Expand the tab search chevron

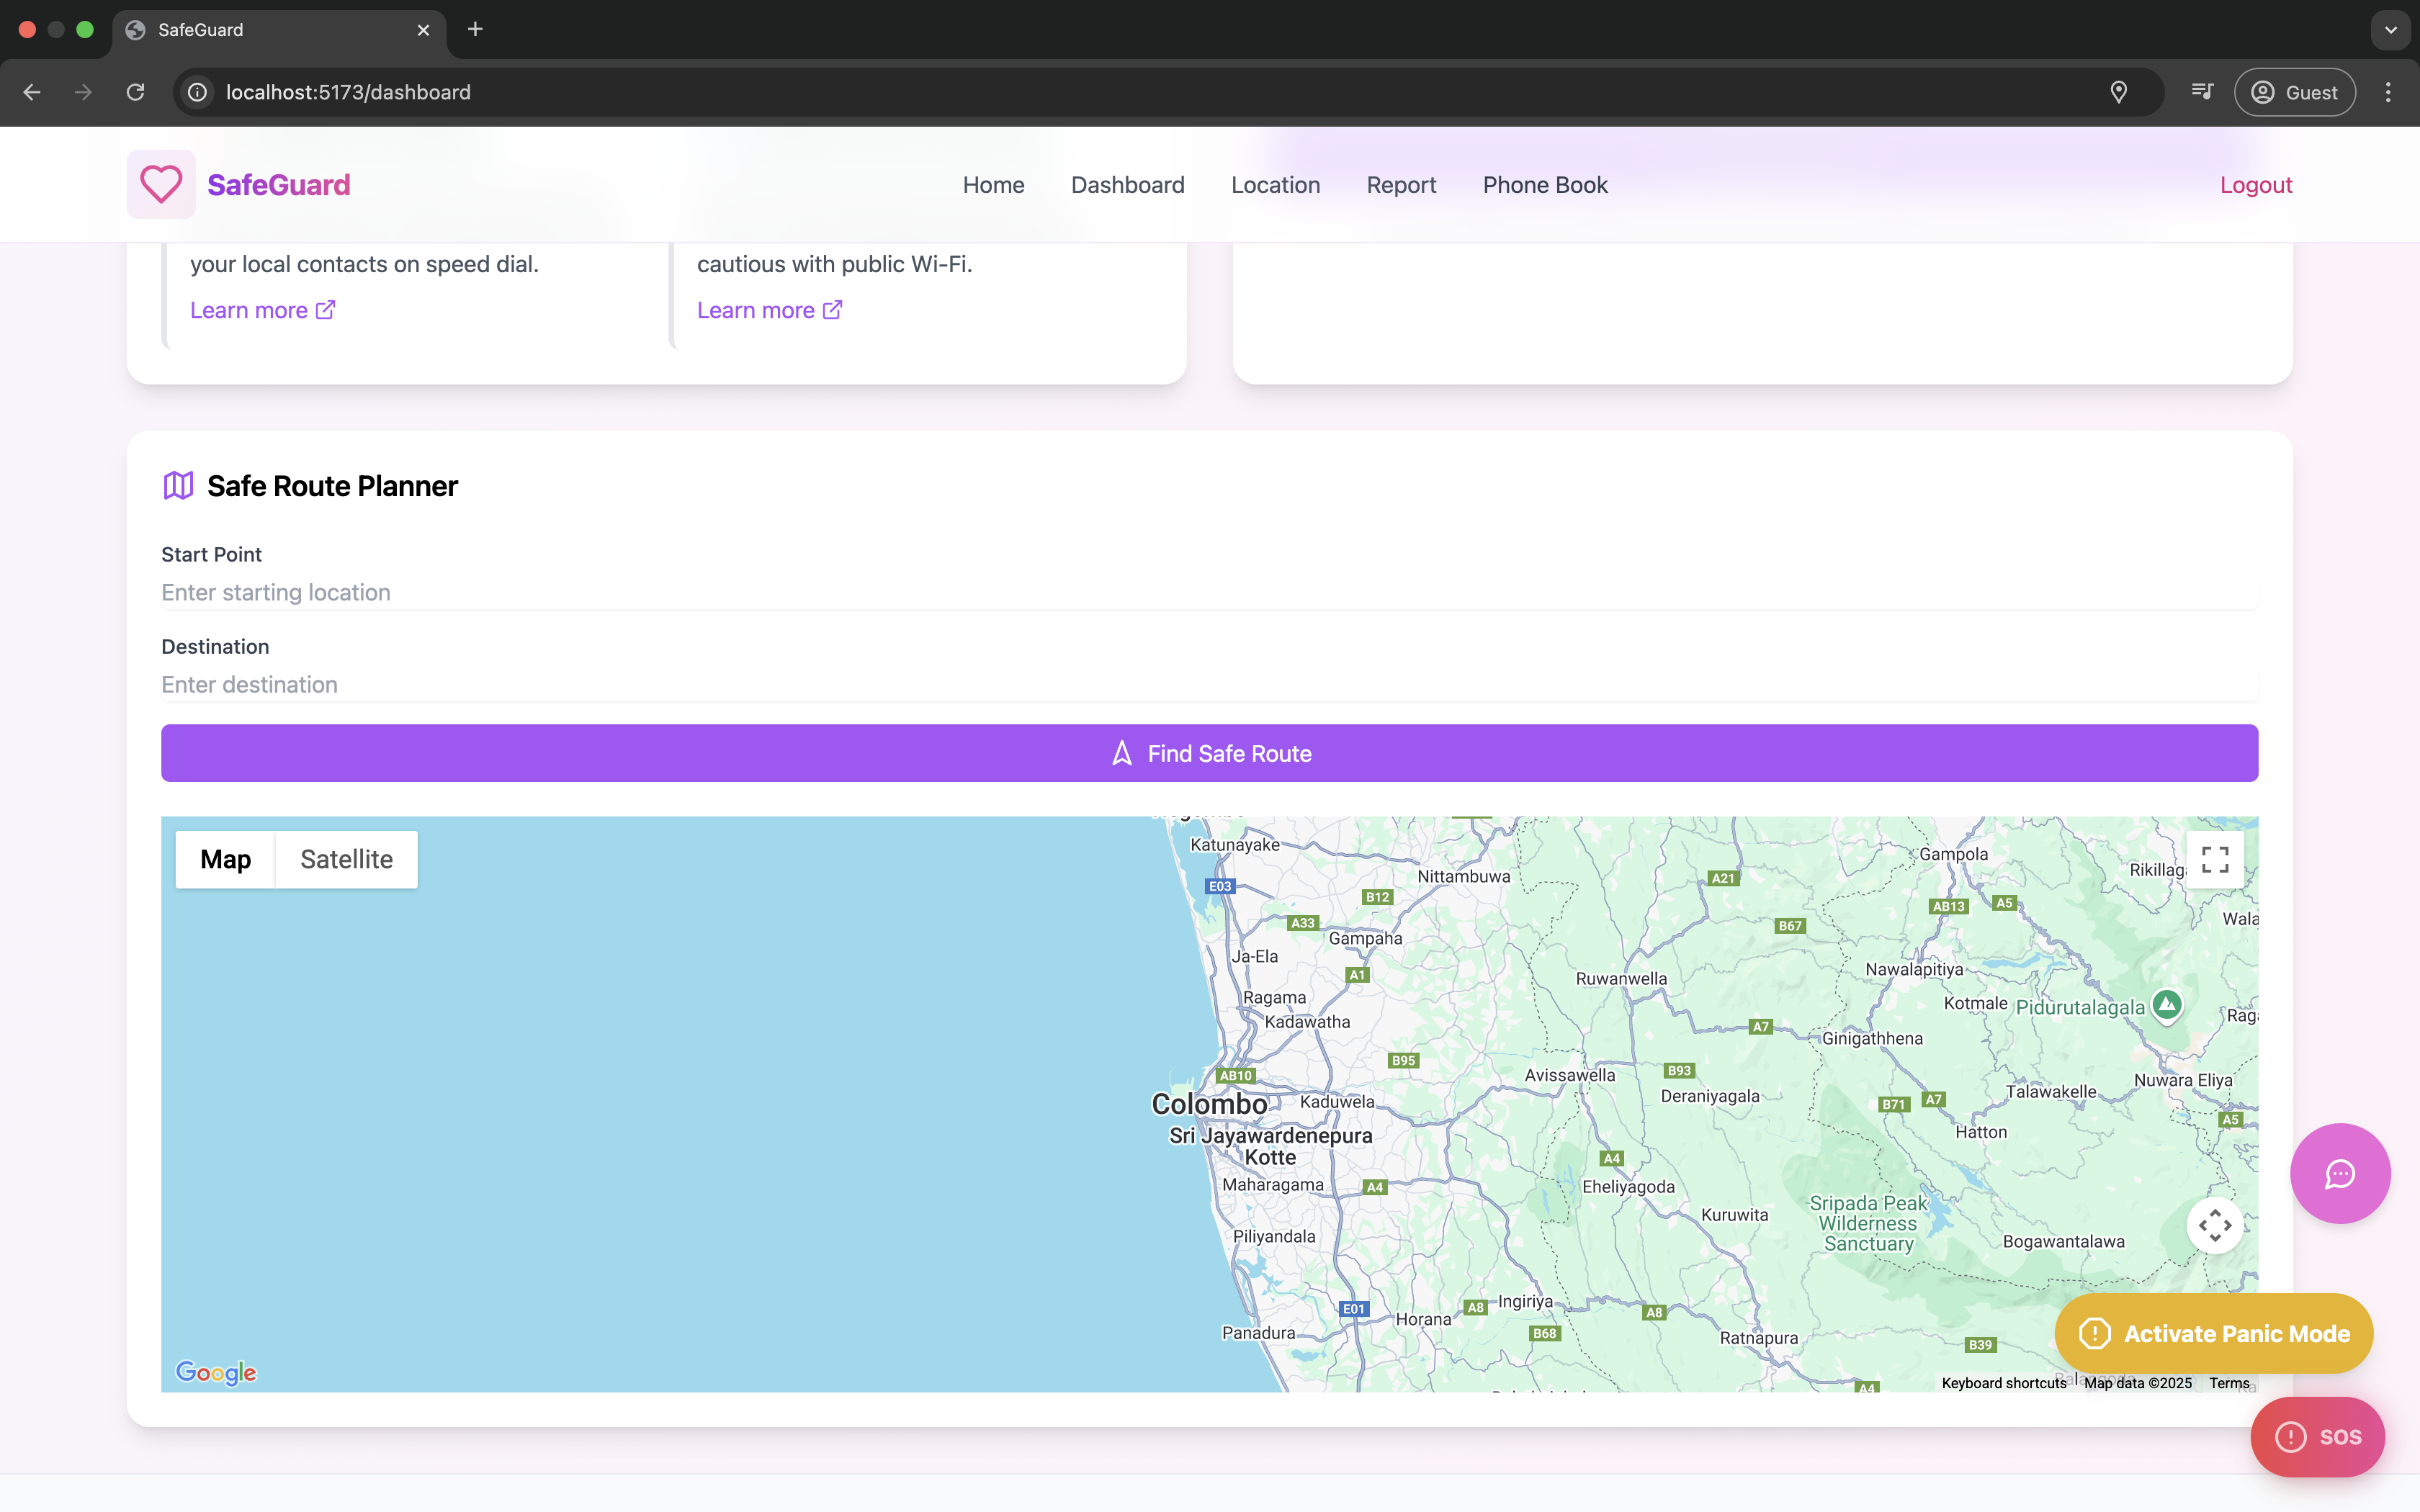point(2390,30)
